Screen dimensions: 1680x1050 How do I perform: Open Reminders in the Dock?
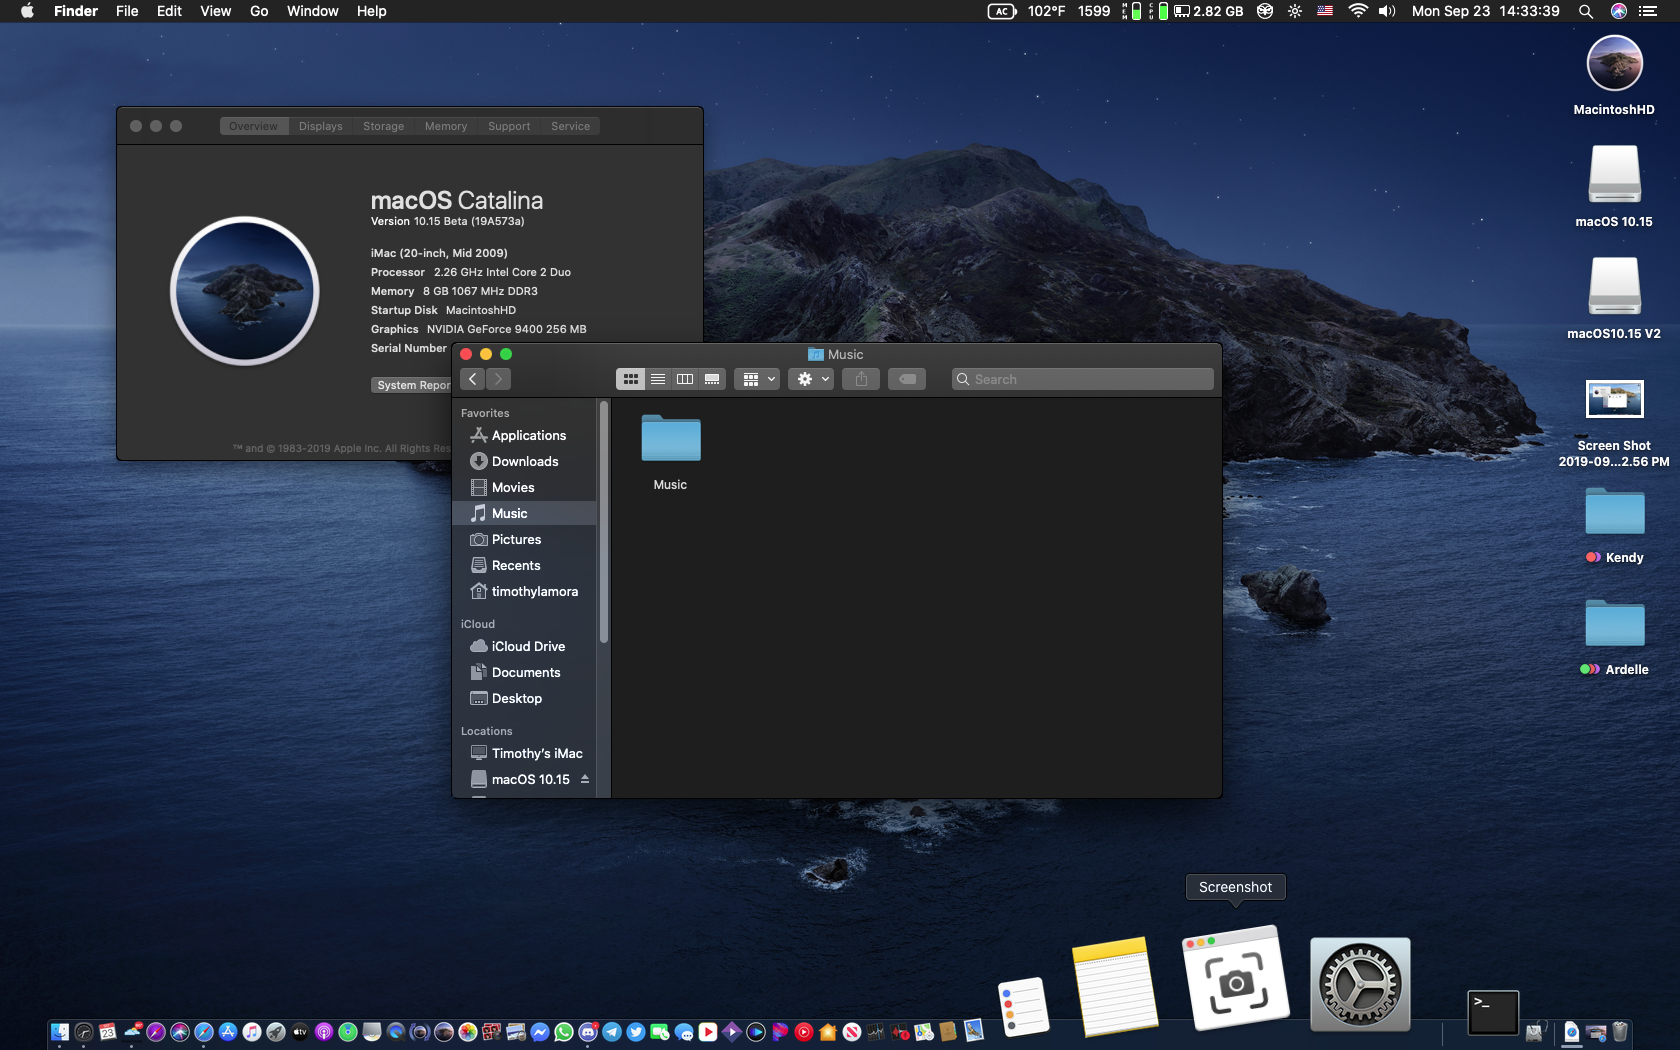pyautogui.click(x=1023, y=1007)
